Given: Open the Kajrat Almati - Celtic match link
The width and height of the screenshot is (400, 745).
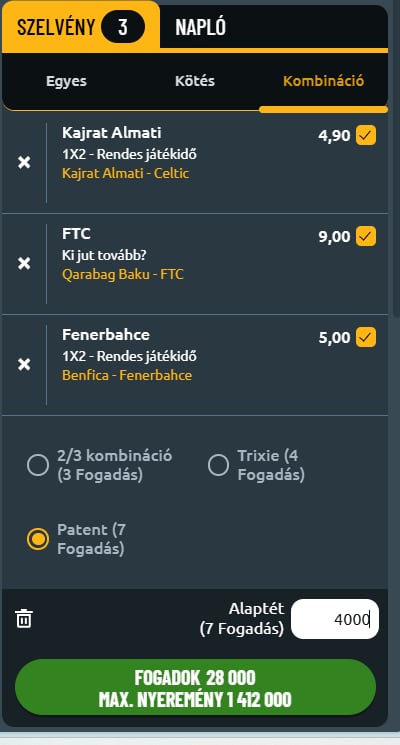Looking at the screenshot, I should [x=125, y=173].
